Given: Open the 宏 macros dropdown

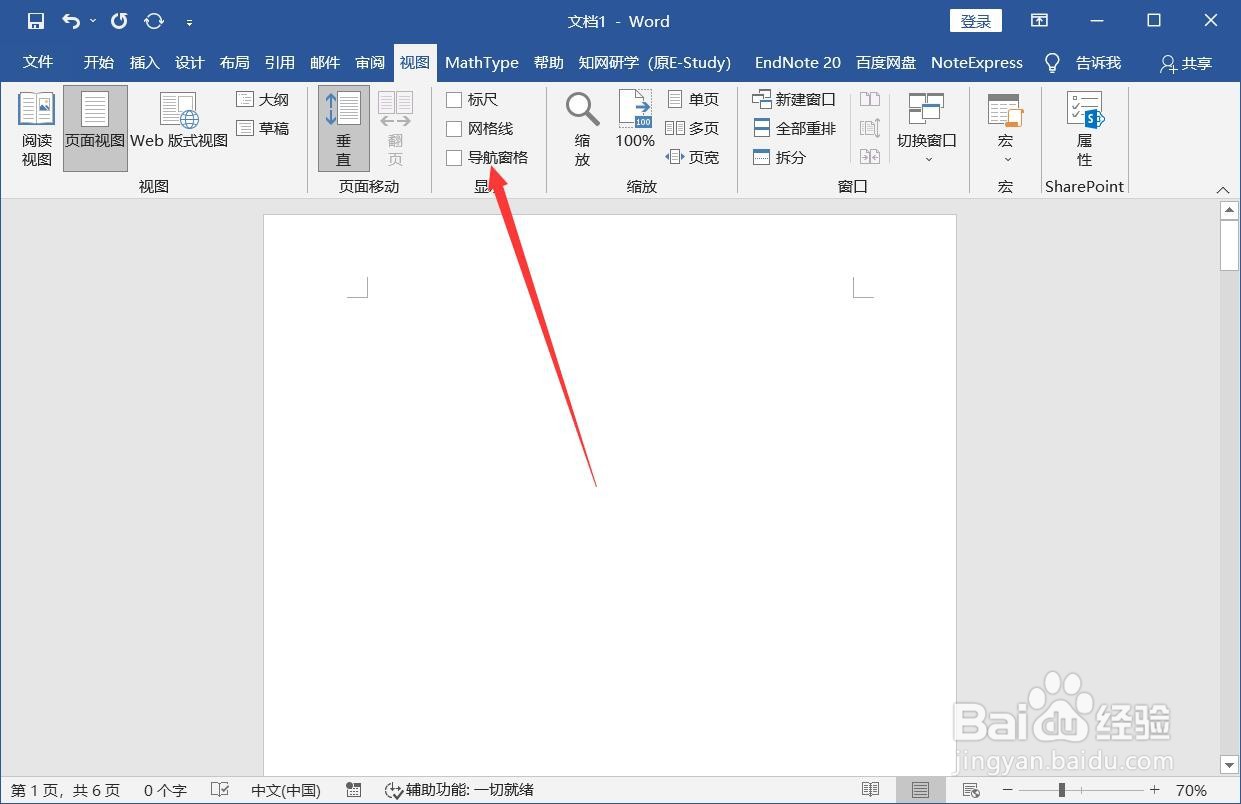Looking at the screenshot, I should 1005,129.
